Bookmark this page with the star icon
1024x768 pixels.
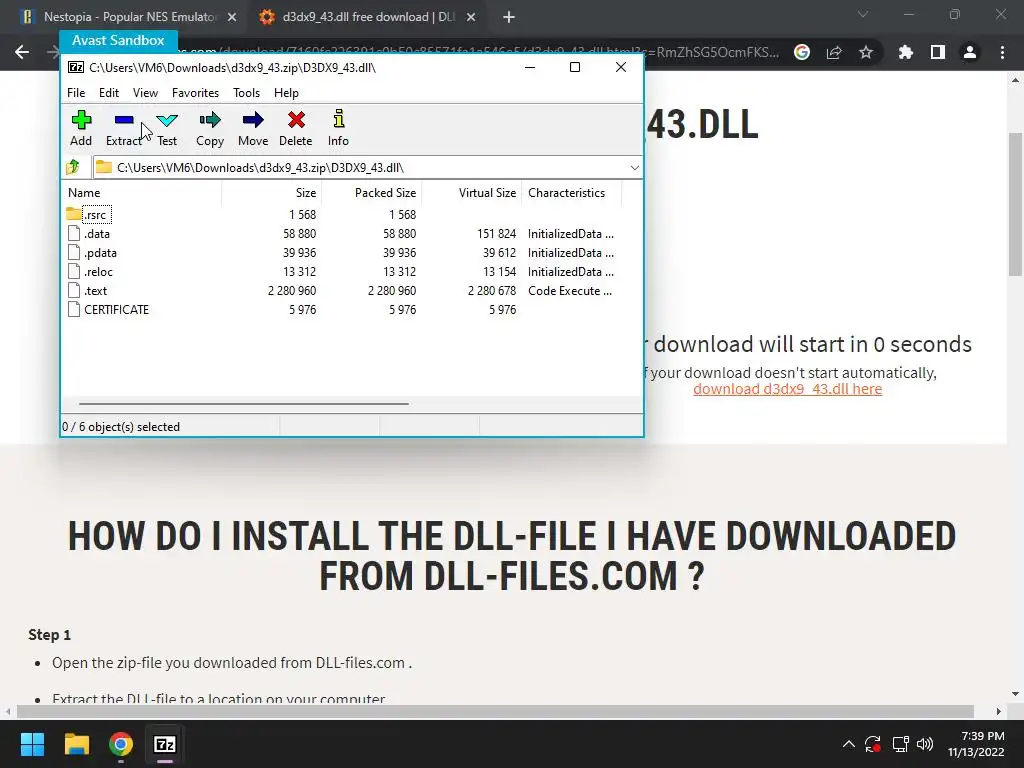coord(866,52)
